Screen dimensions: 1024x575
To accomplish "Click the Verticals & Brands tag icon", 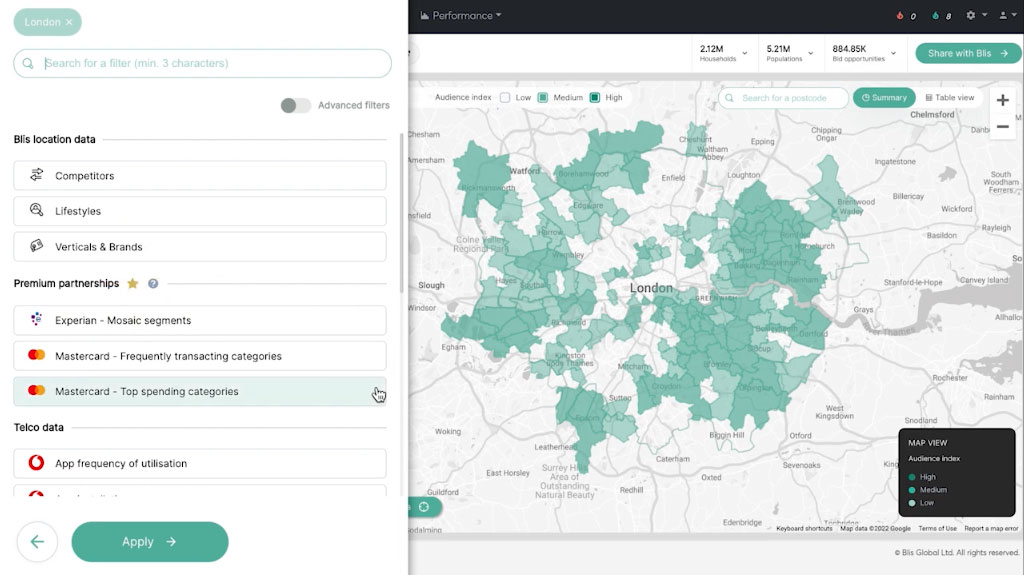I will click(x=37, y=246).
